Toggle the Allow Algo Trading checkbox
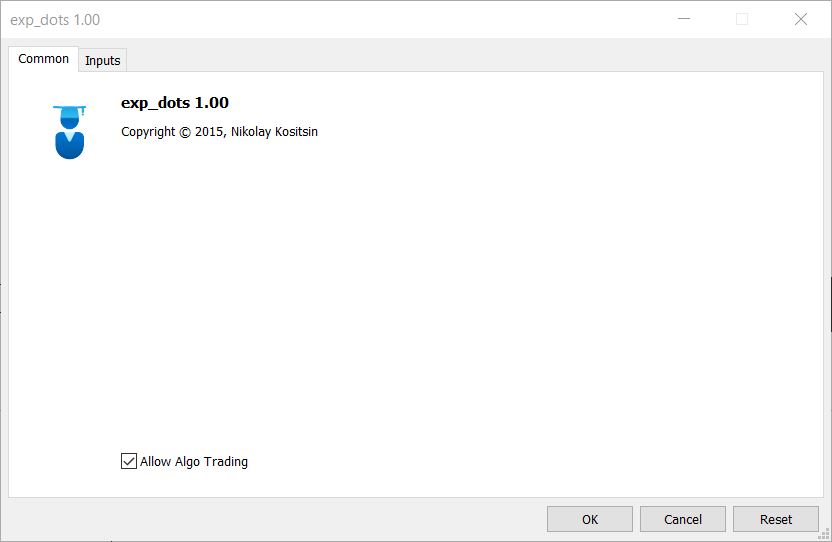The width and height of the screenshot is (832, 542). pyautogui.click(x=128, y=461)
